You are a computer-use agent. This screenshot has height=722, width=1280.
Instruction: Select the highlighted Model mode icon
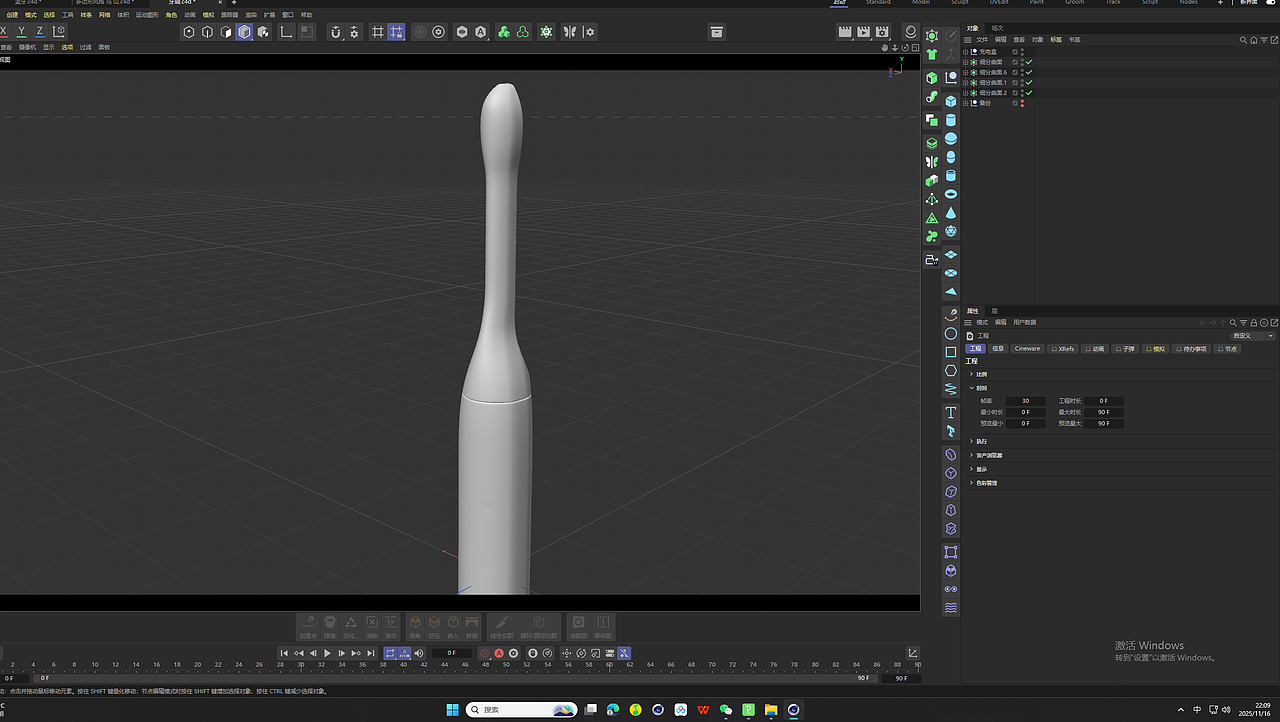pyautogui.click(x=244, y=32)
